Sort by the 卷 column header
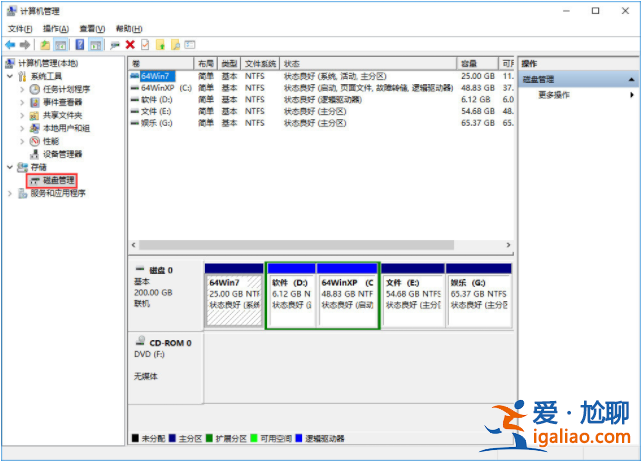 (x=161, y=64)
